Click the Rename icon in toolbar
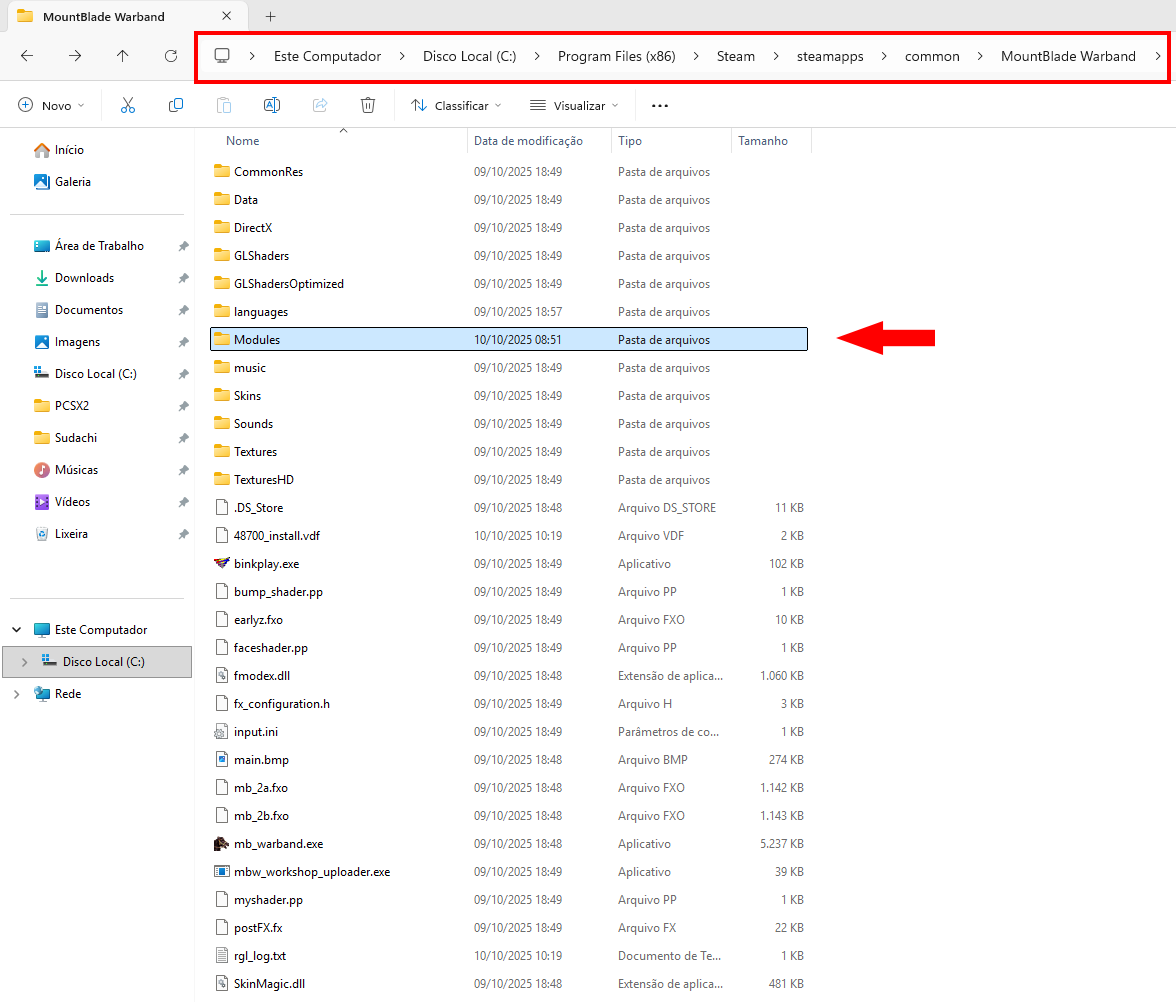The width and height of the screenshot is (1176, 1002). [272, 106]
